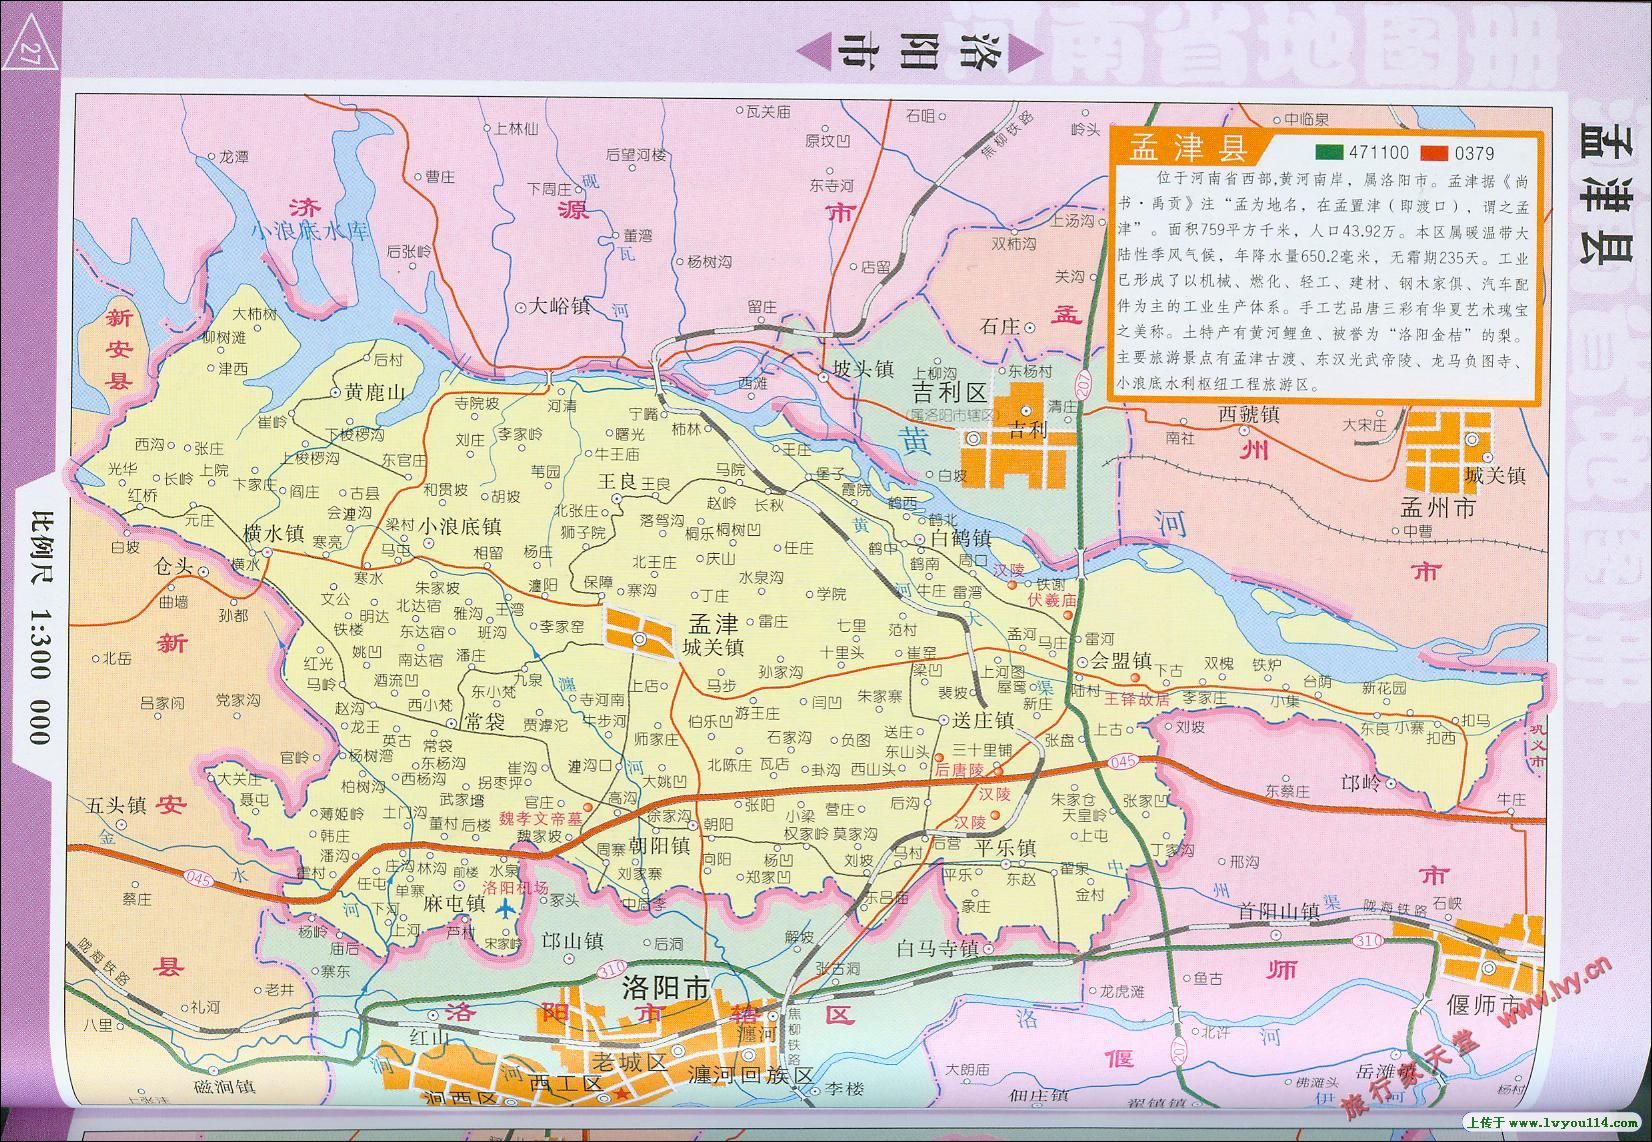Select the red 0379 area code swatch

click(1434, 151)
